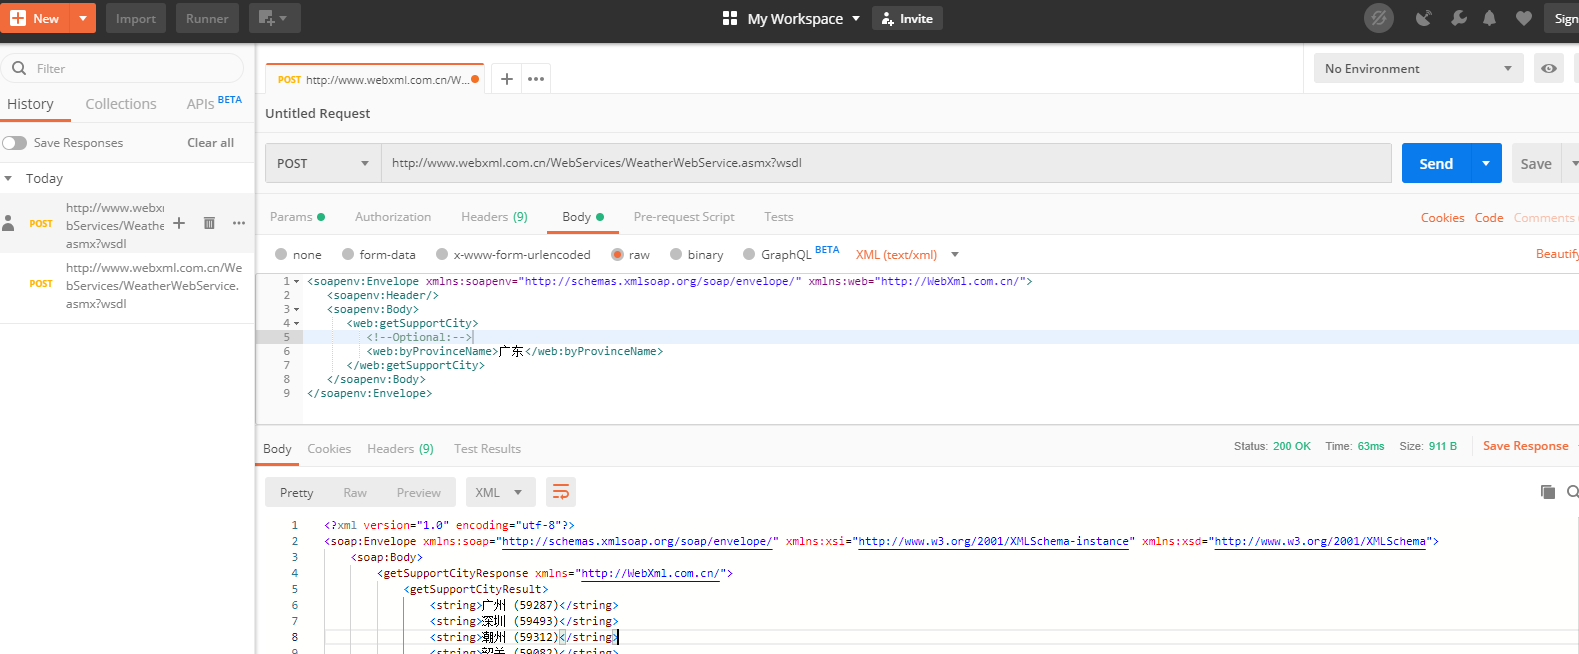
Task: Switch to the History sidebar tab
Action: [30, 104]
